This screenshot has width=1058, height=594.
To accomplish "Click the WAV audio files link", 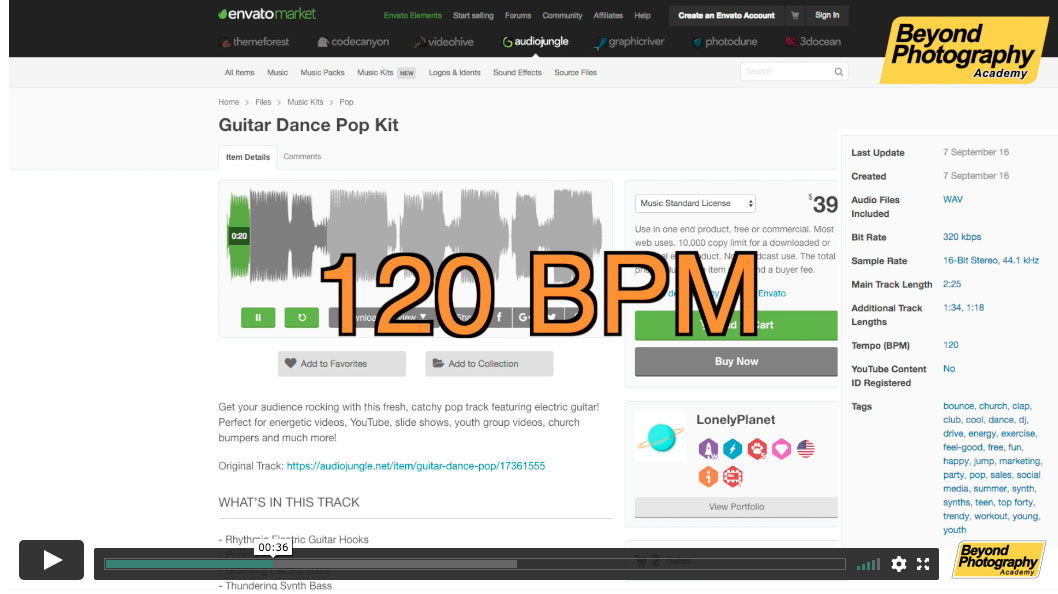I will [953, 199].
